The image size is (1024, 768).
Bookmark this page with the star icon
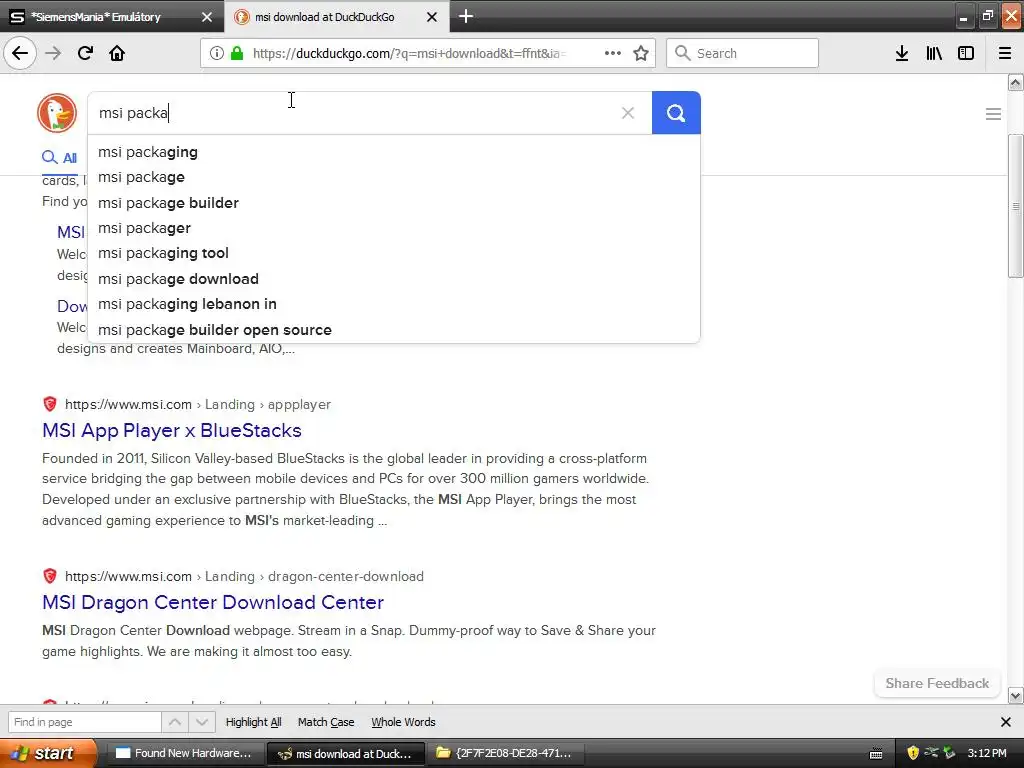click(641, 53)
